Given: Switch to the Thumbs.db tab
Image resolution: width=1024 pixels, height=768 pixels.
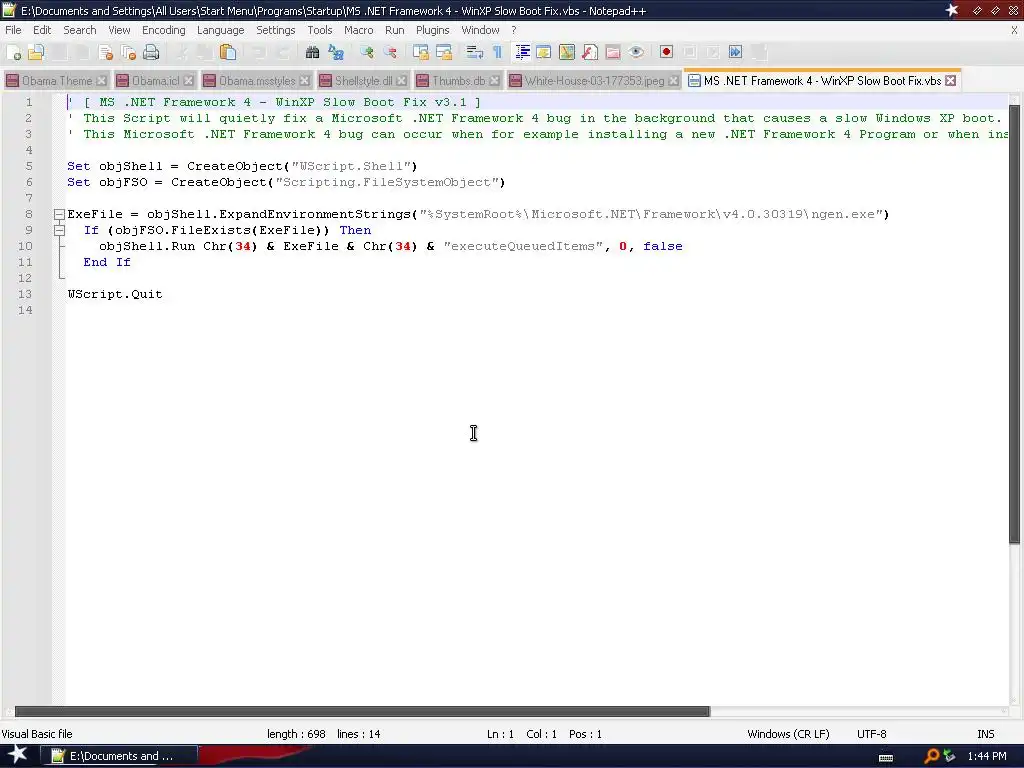Looking at the screenshot, I should tap(458, 80).
